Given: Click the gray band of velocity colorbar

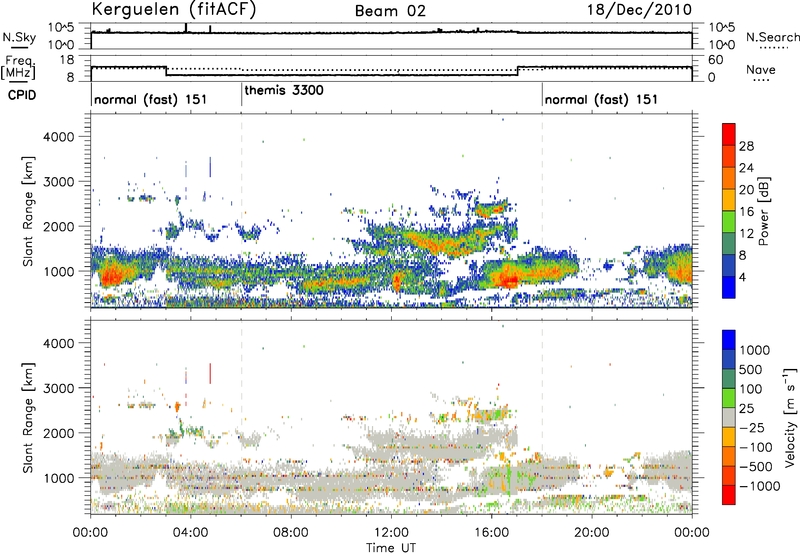Looking at the screenshot, I should 729,417.
